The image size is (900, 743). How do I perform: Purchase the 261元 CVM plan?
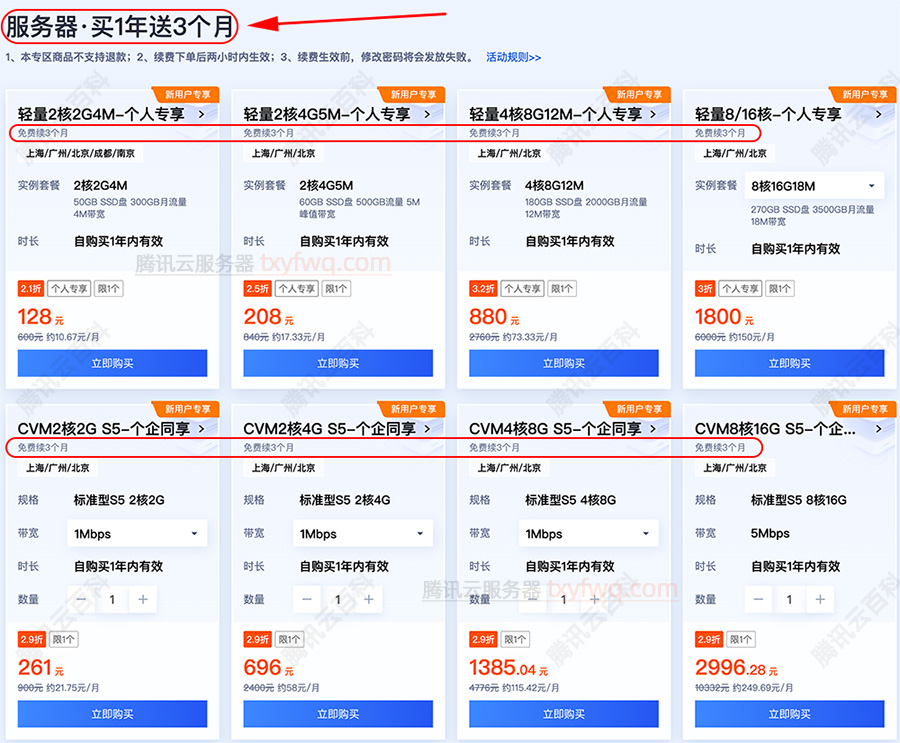(x=112, y=714)
